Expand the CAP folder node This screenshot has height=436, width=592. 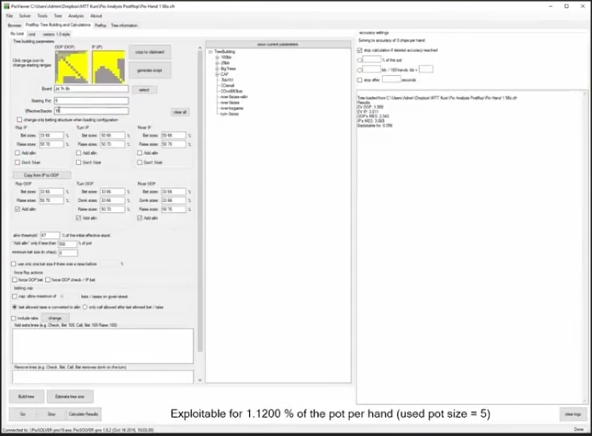pos(217,74)
